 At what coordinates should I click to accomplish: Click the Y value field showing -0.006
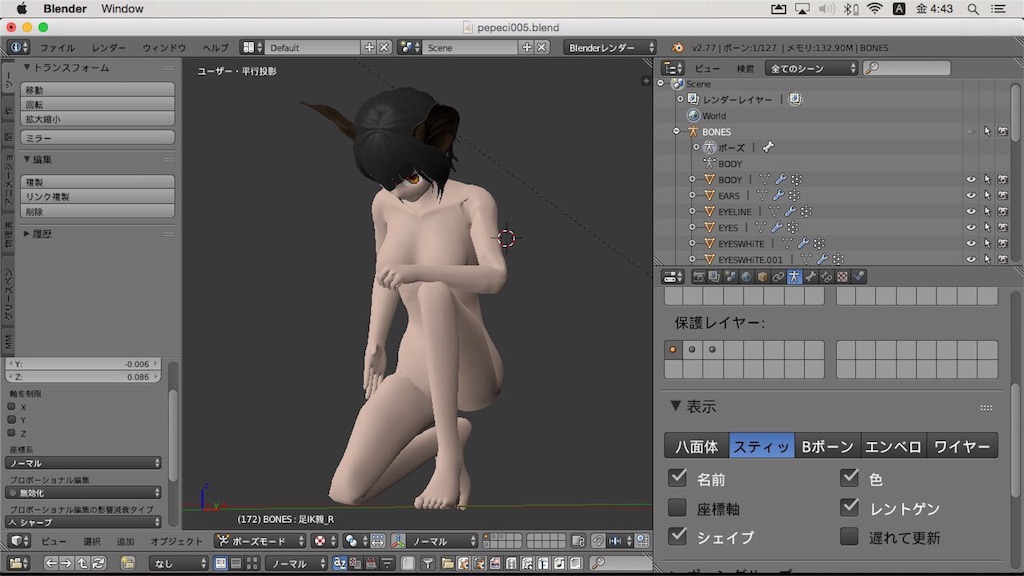[83, 364]
